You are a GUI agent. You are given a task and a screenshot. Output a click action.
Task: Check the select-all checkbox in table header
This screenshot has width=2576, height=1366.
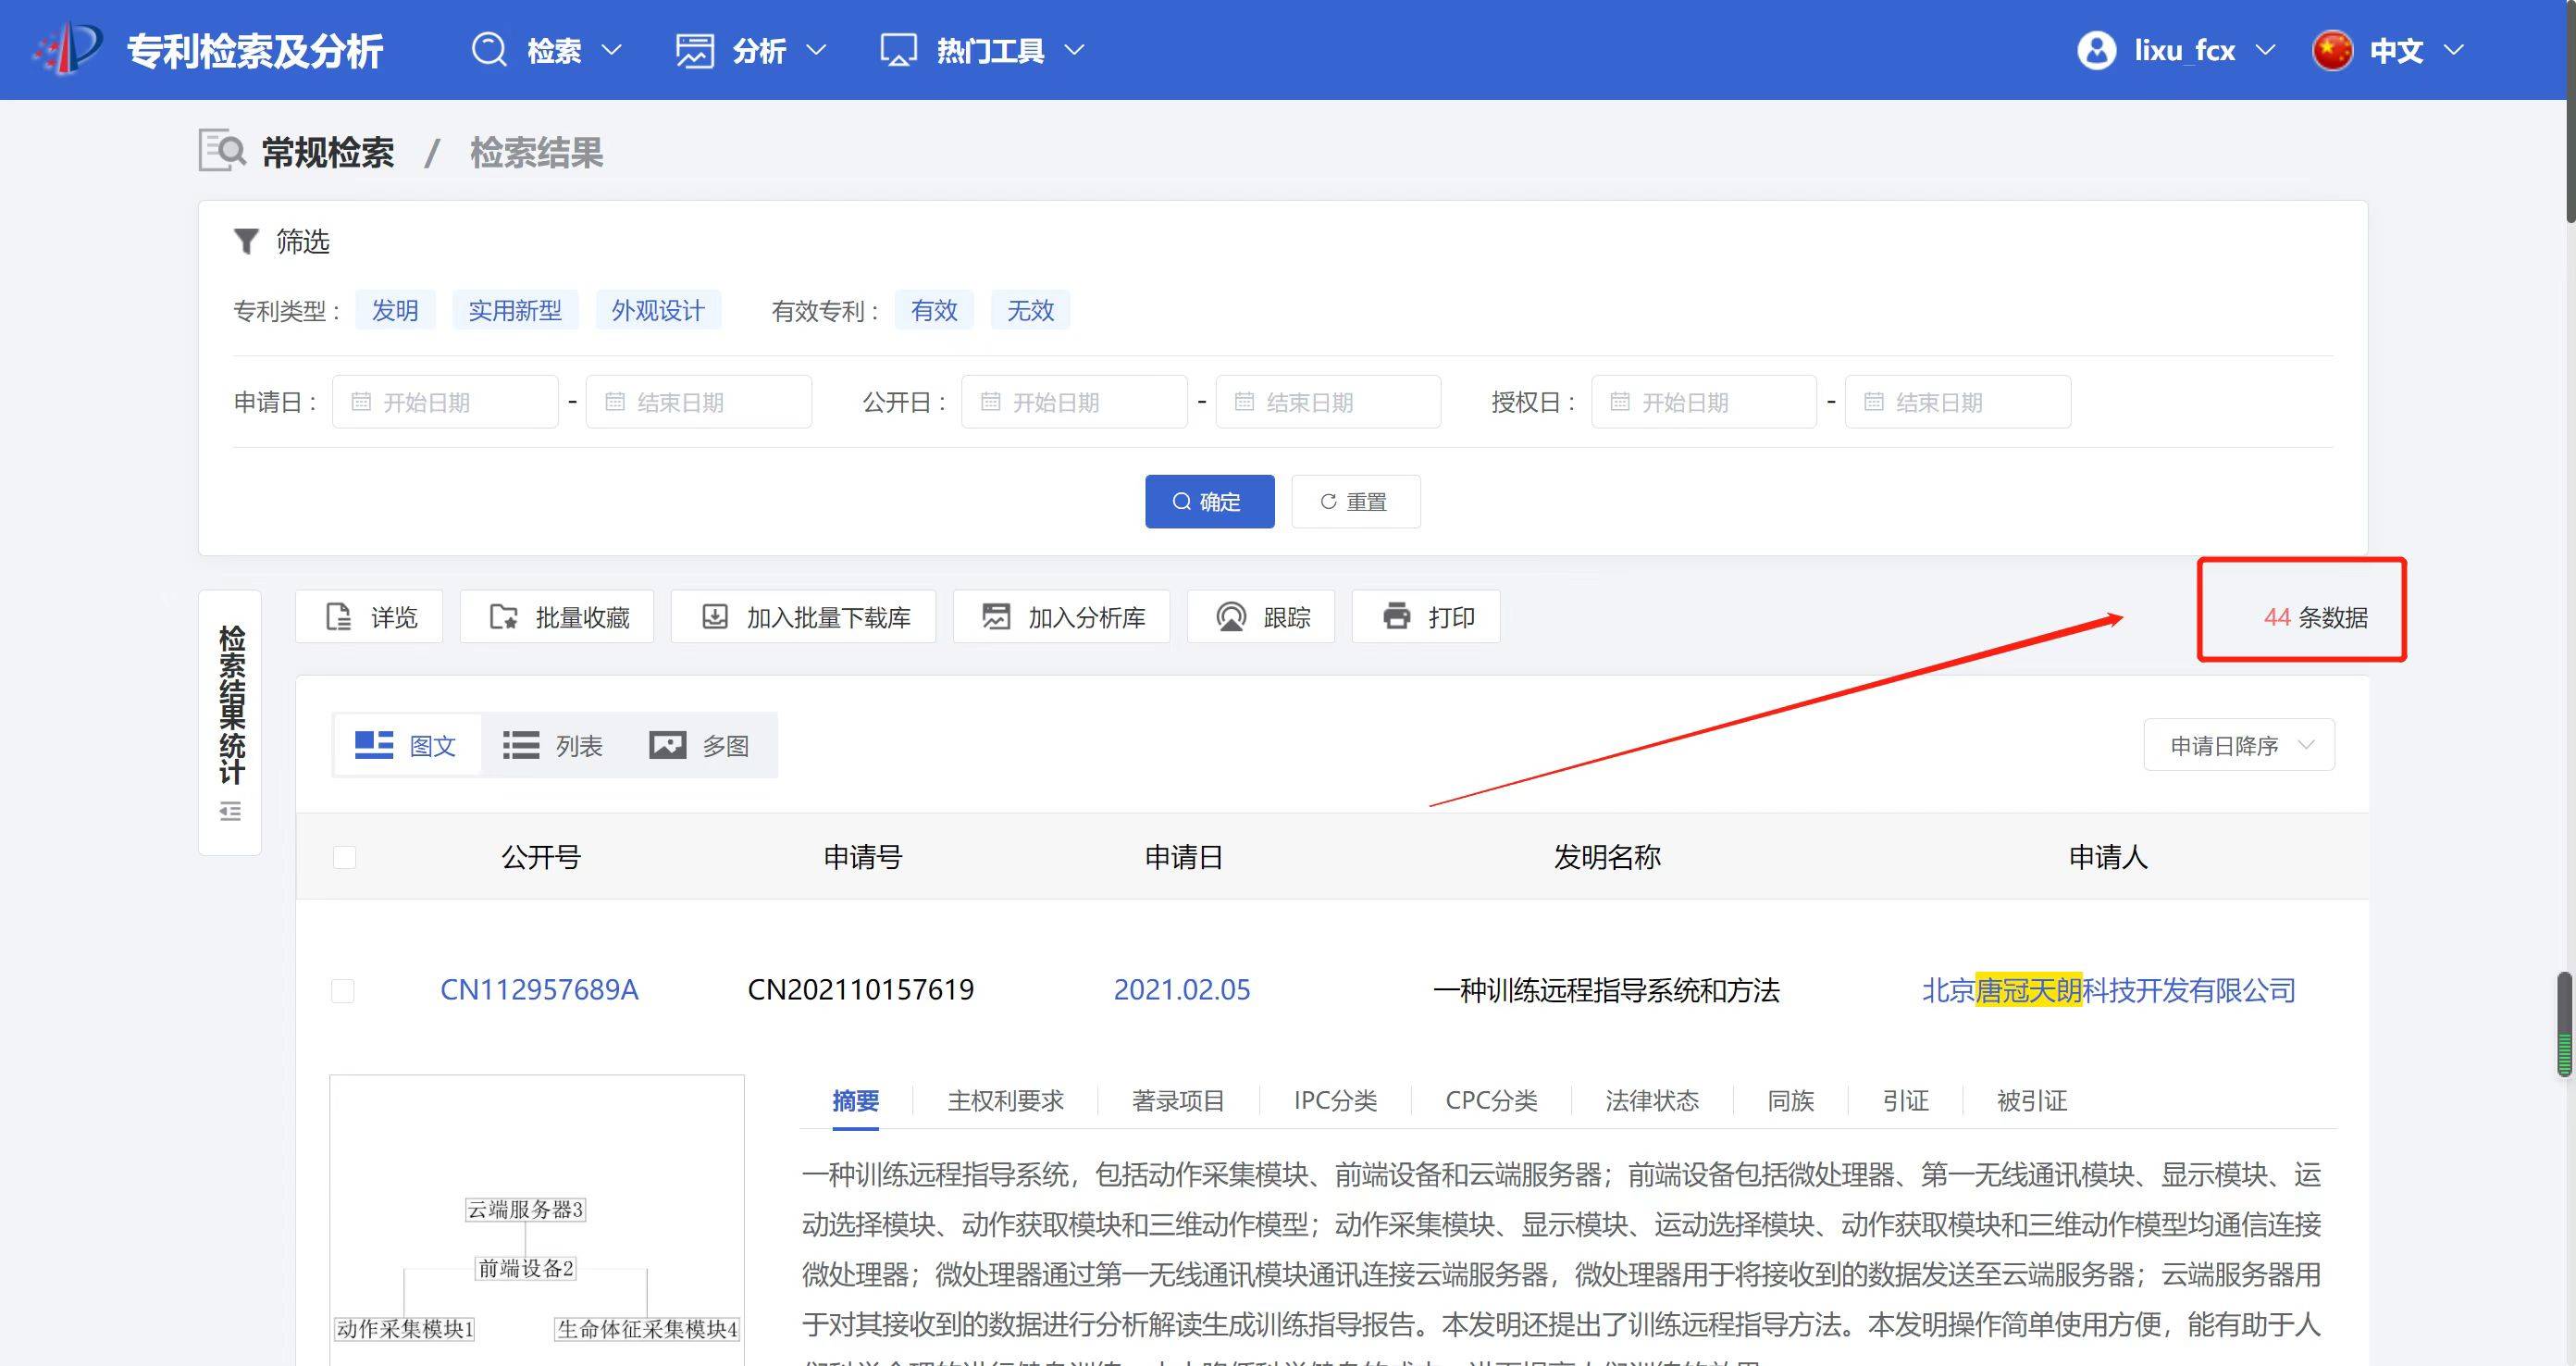[x=344, y=857]
